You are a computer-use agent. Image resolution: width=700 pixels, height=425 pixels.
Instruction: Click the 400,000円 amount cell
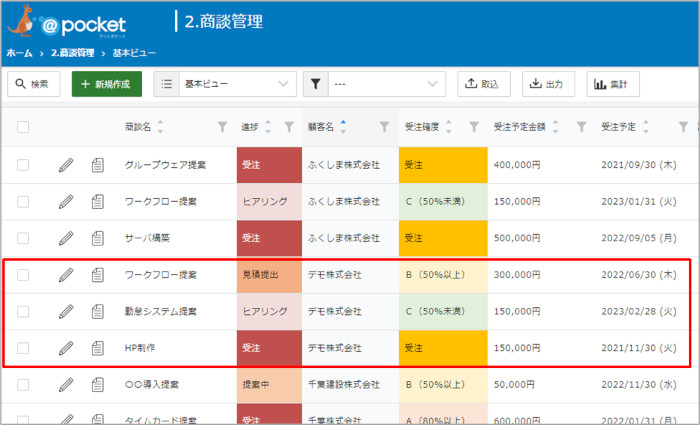click(x=517, y=165)
